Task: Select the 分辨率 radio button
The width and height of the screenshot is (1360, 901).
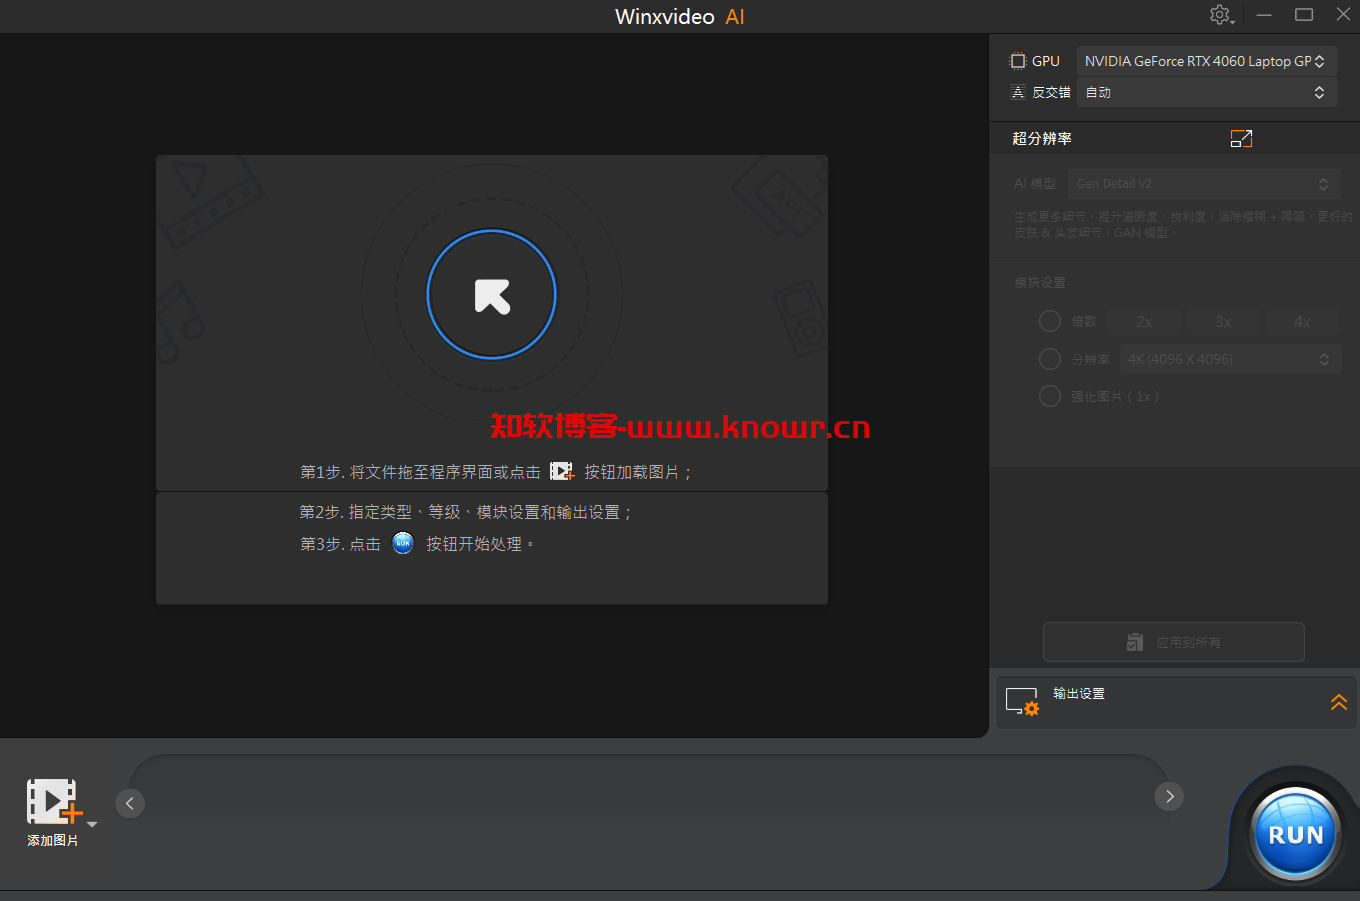Action: (1050, 359)
